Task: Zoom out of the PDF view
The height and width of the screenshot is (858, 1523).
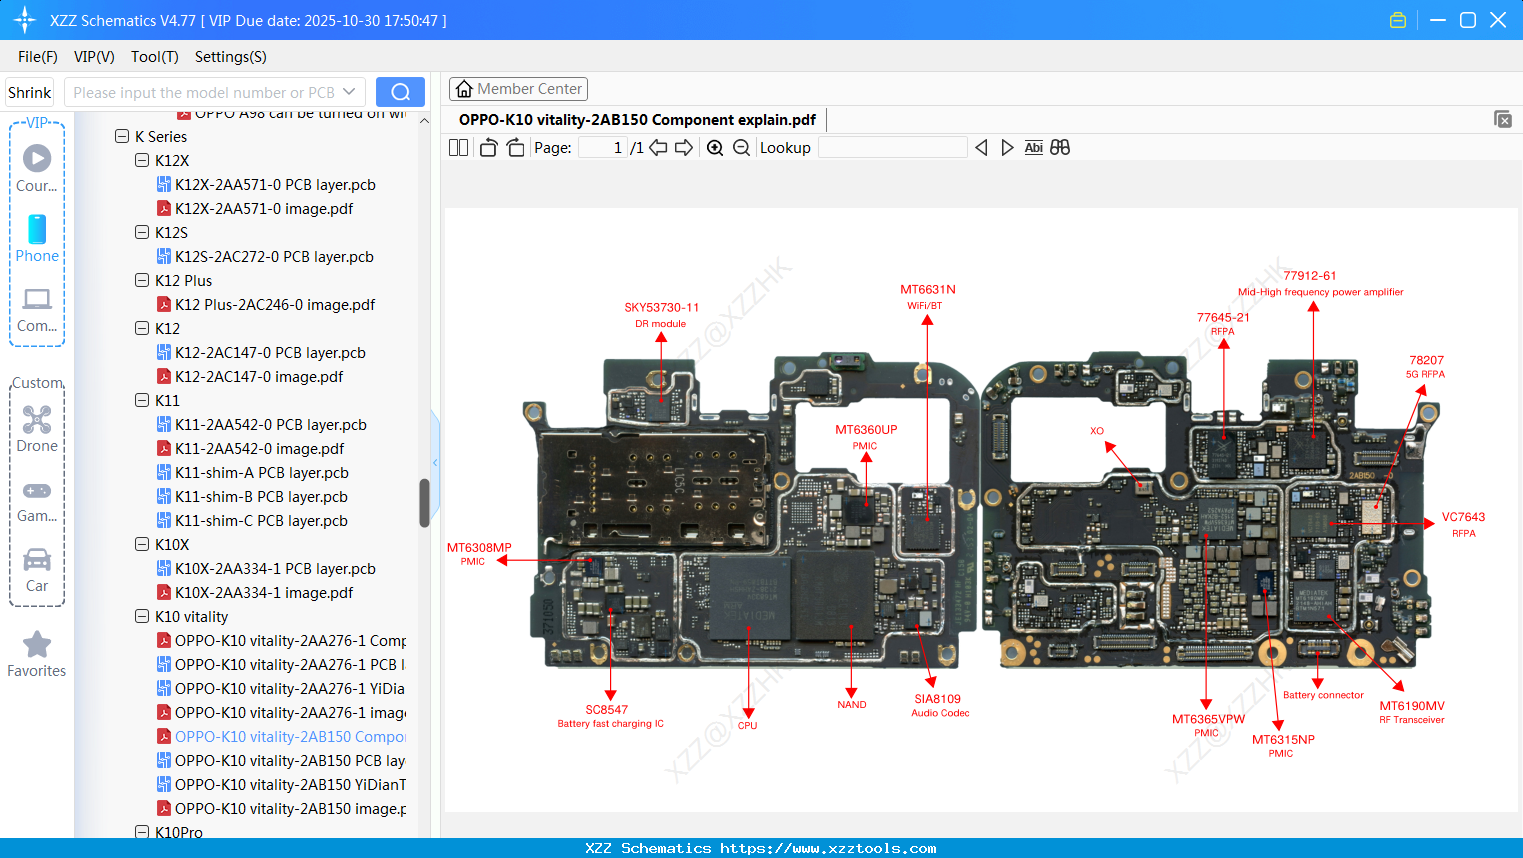Action: pyautogui.click(x=740, y=147)
